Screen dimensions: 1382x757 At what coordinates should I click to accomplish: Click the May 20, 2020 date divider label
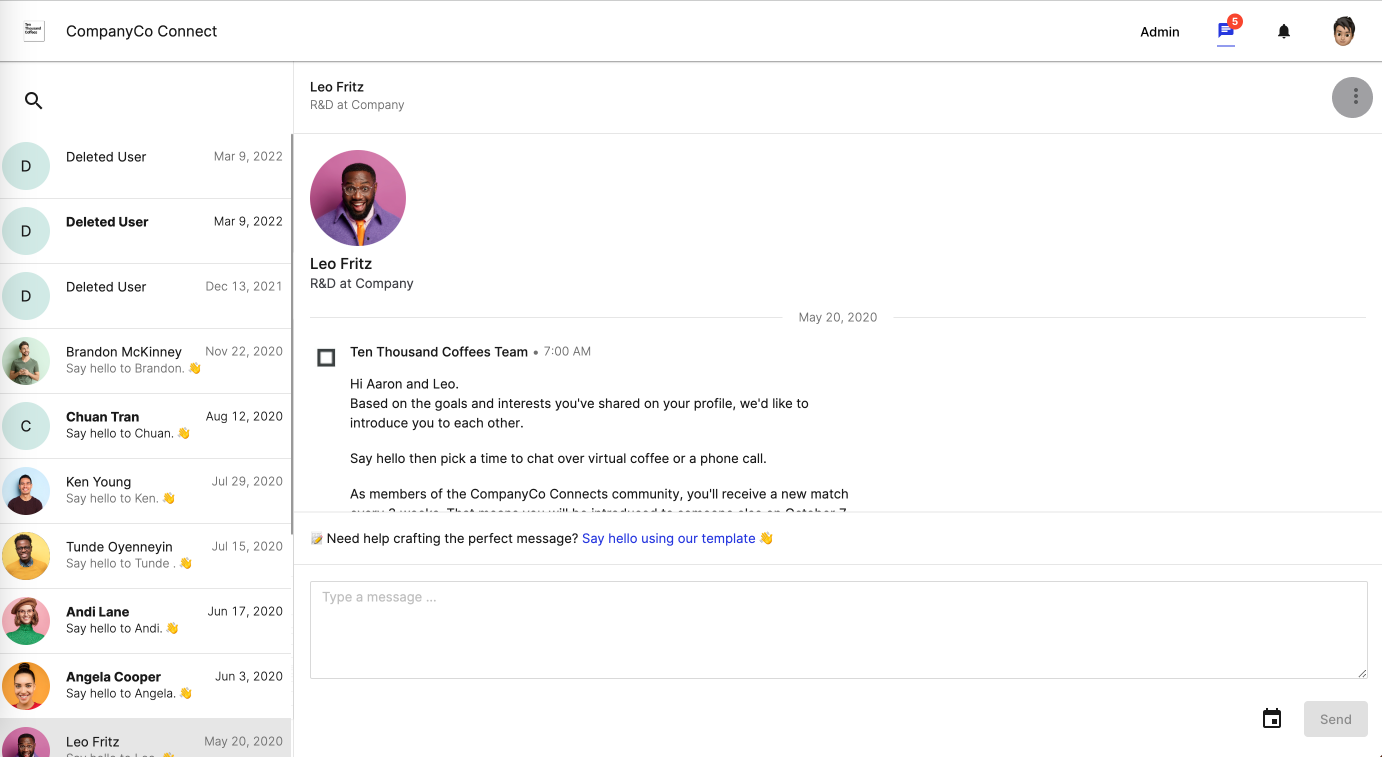pos(838,317)
